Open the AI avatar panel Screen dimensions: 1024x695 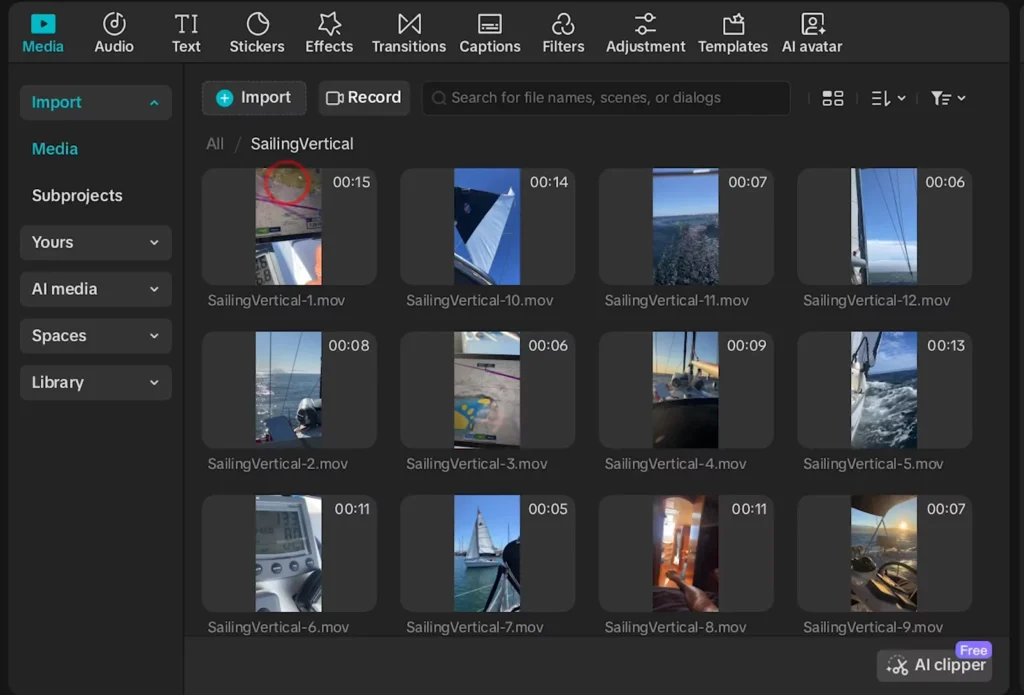(x=812, y=33)
